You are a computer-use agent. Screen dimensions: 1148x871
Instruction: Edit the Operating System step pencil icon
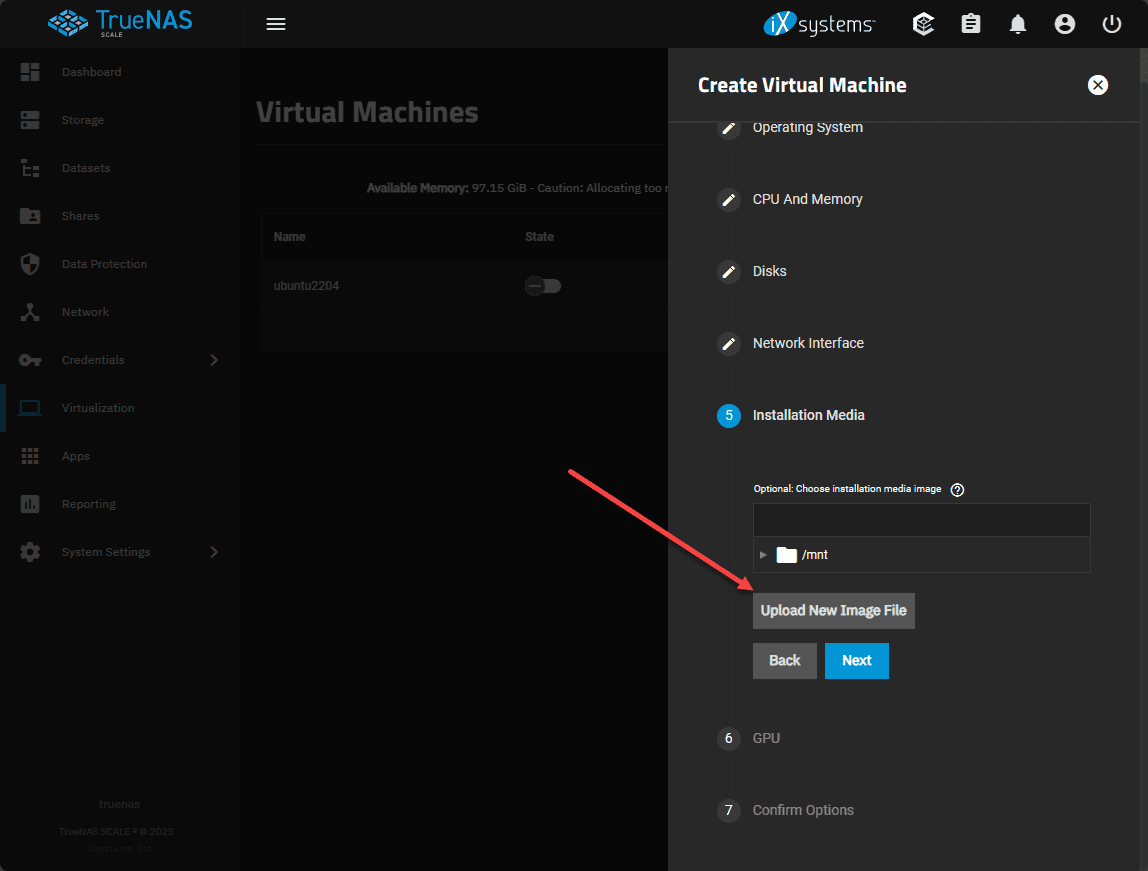(729, 128)
